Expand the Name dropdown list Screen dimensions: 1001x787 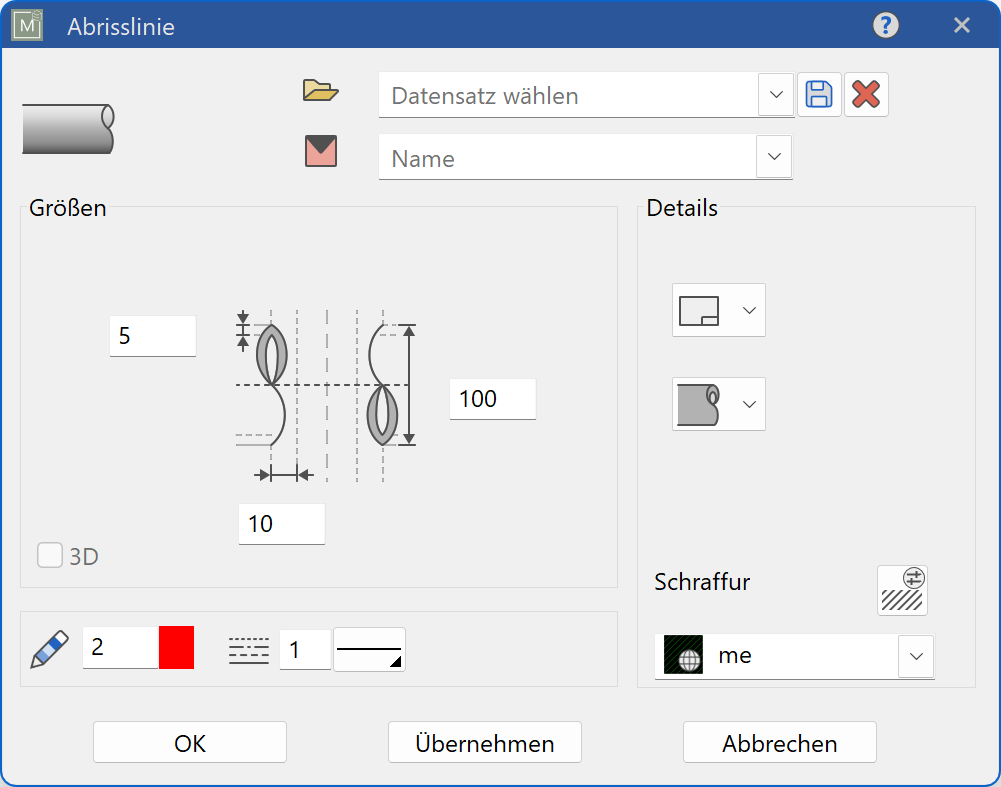[773, 157]
